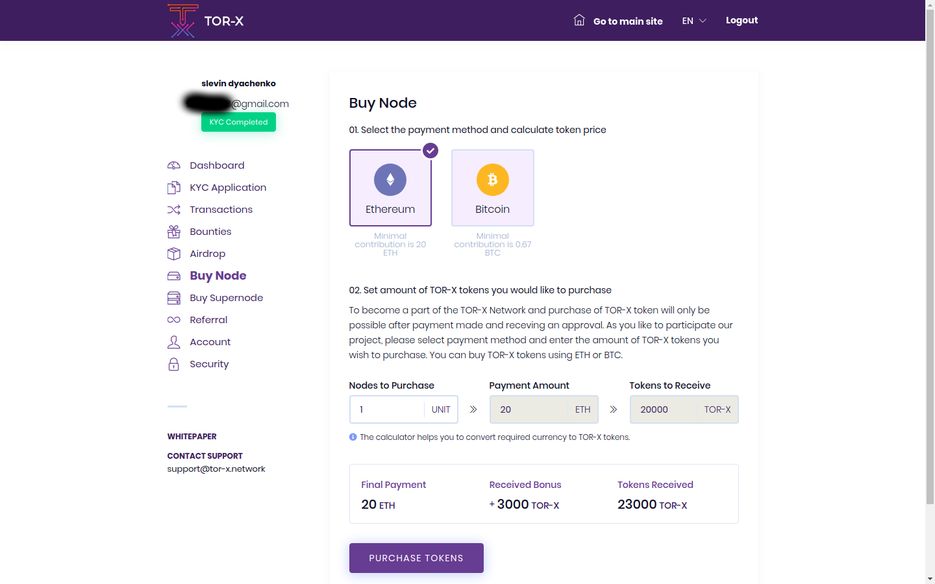Viewport: 935px width, 584px height.
Task: Click the Dashboard gauge icon
Action: [x=174, y=165]
